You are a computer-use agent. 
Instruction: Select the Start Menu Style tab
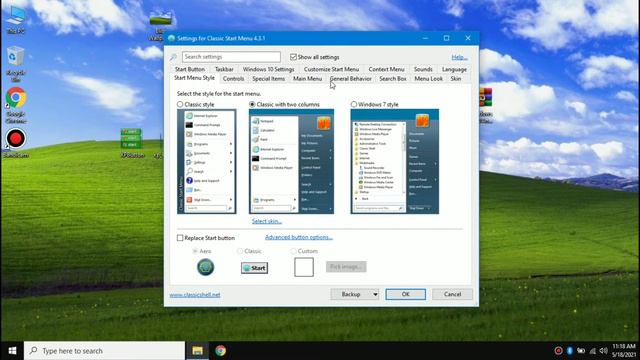tap(194, 78)
